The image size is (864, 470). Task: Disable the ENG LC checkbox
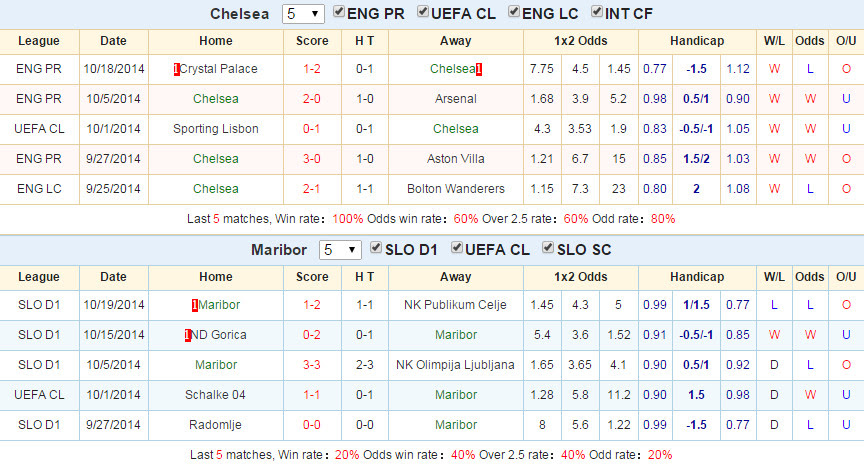click(514, 12)
